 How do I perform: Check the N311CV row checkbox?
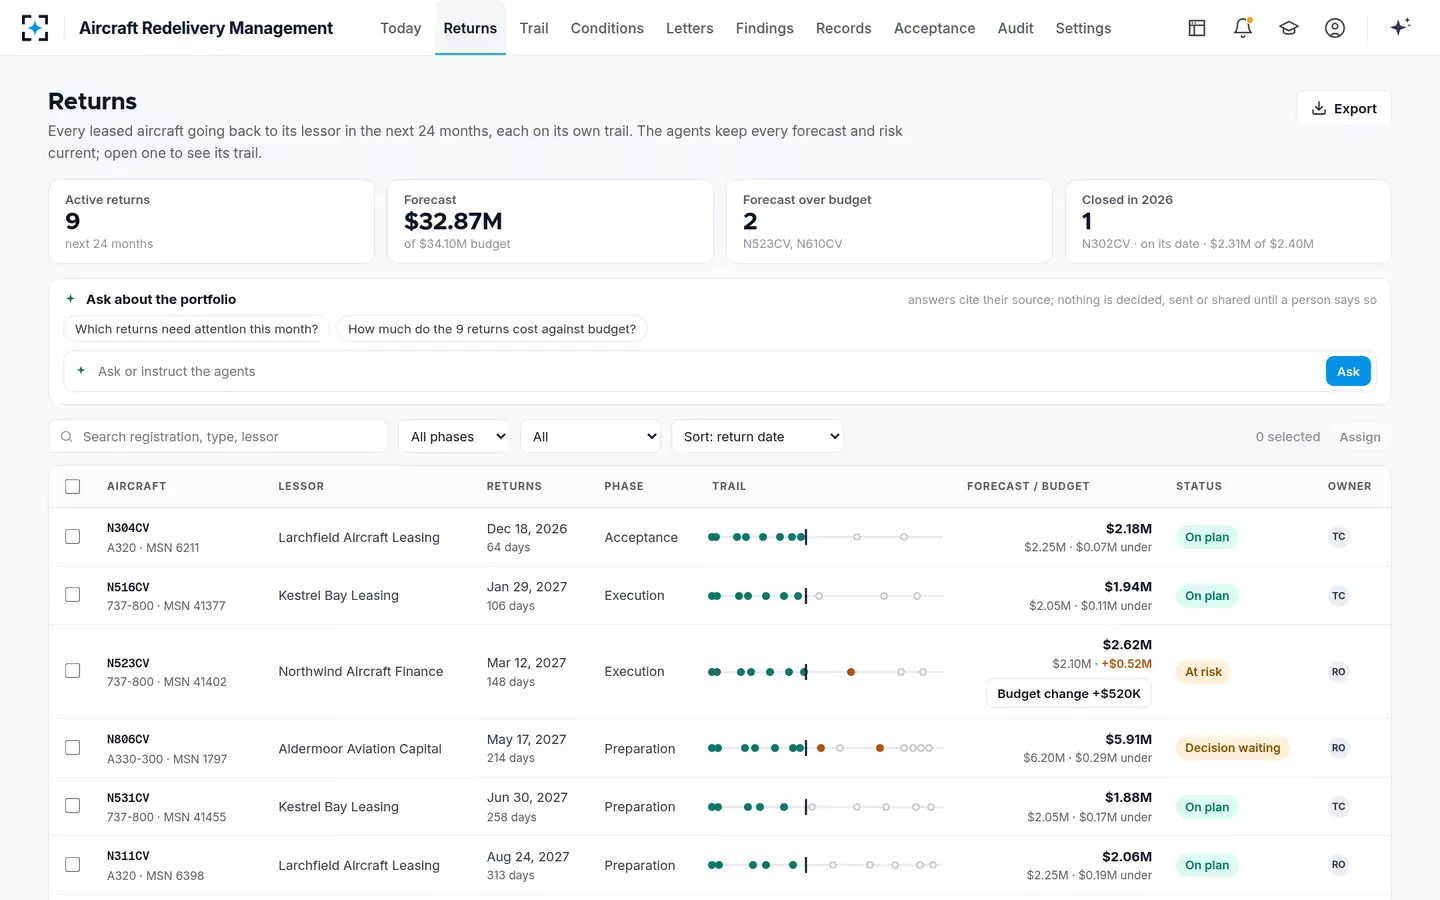click(73, 865)
